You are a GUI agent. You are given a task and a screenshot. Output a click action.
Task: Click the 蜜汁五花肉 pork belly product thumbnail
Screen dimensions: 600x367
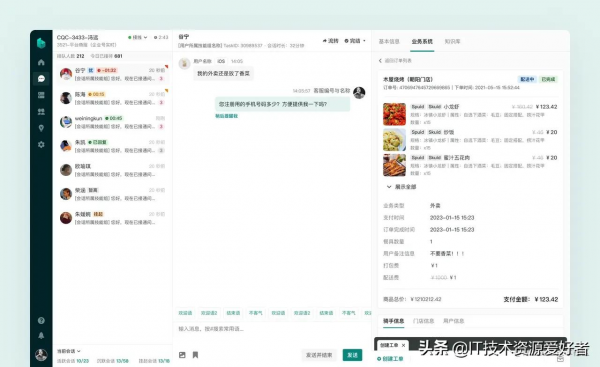[x=395, y=165]
